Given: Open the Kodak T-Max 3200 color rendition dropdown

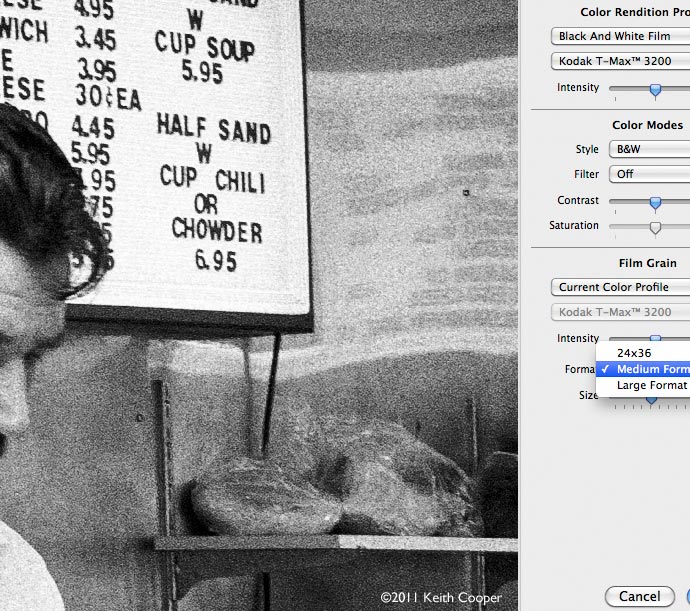Looking at the screenshot, I should (x=620, y=61).
